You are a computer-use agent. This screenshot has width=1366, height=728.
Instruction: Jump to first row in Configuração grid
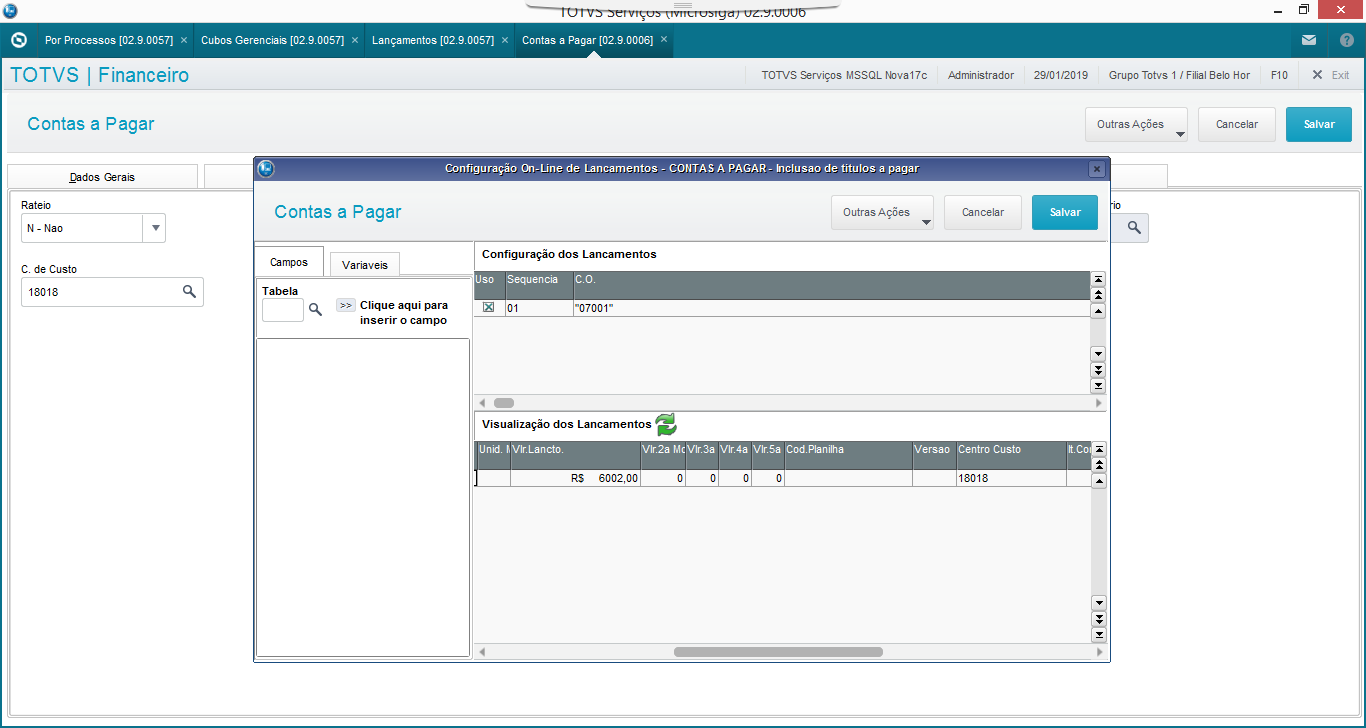point(1098,280)
